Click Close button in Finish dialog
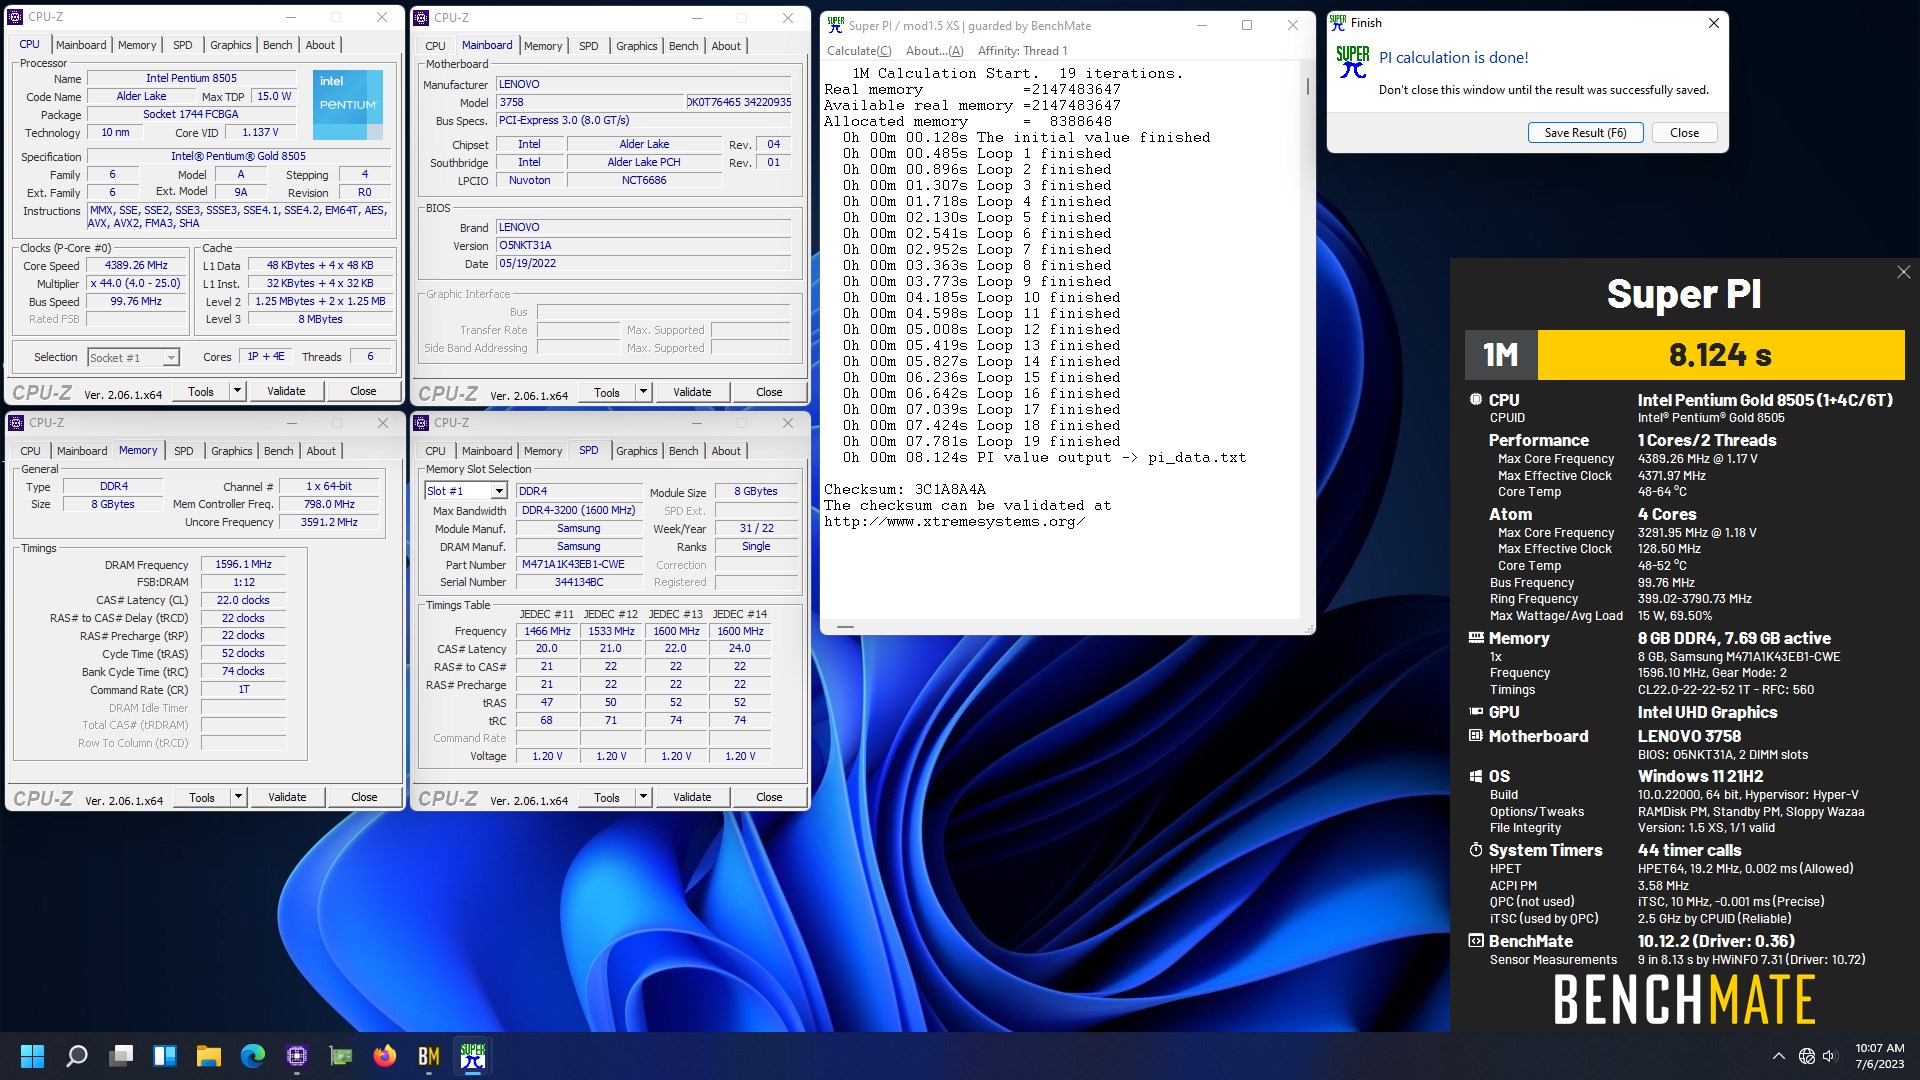 click(x=1684, y=132)
